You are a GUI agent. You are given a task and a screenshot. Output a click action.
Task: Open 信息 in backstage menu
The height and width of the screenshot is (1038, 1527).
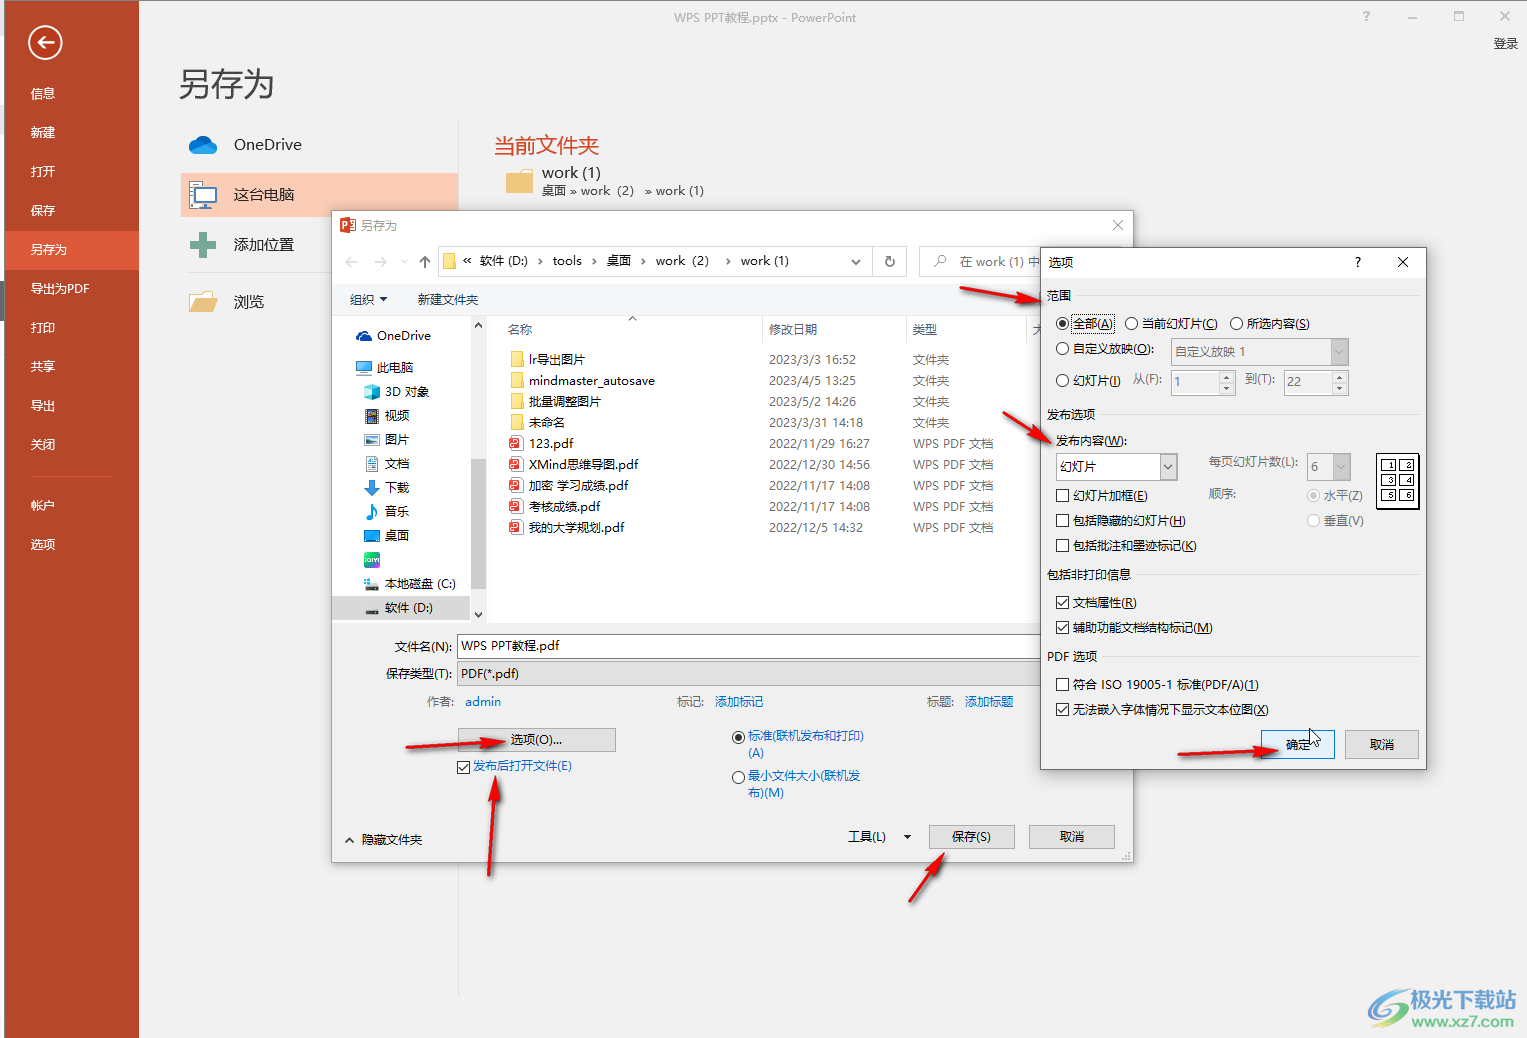coord(42,94)
